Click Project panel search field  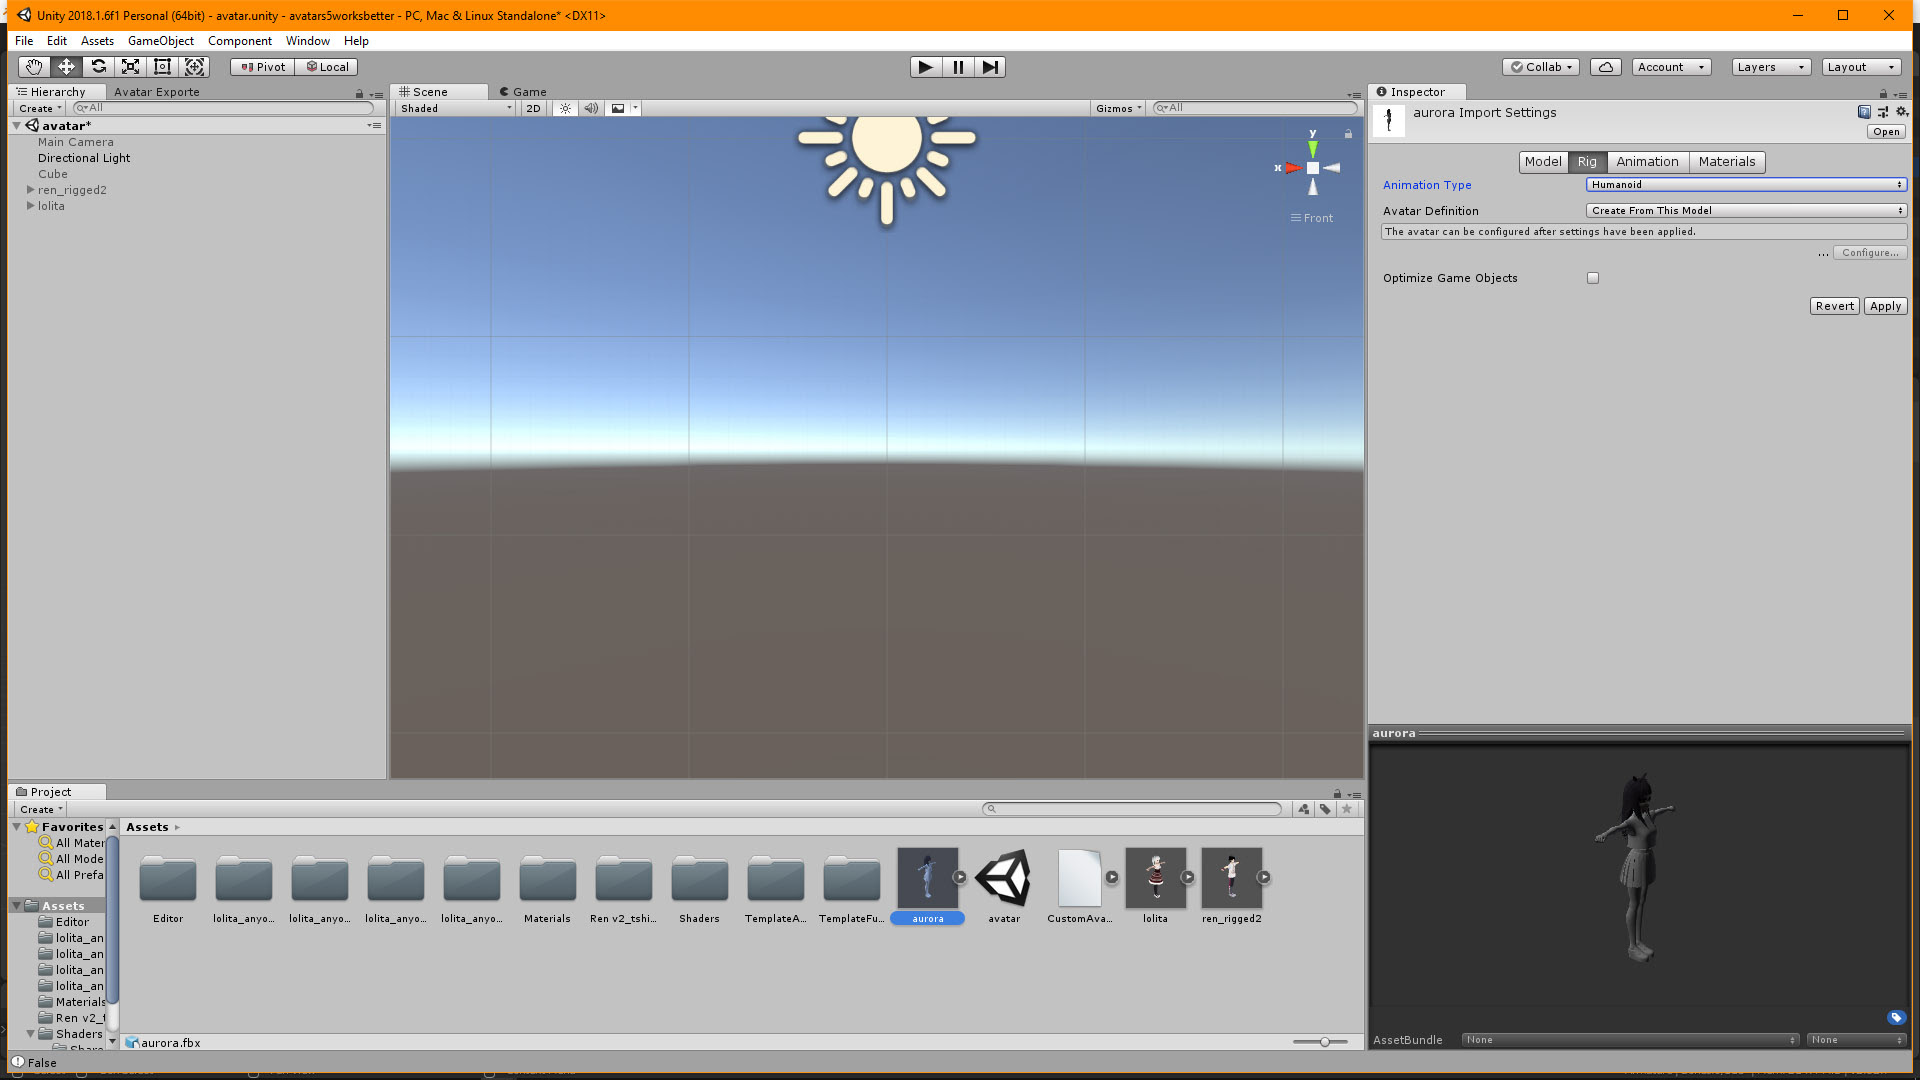(x=1132, y=809)
